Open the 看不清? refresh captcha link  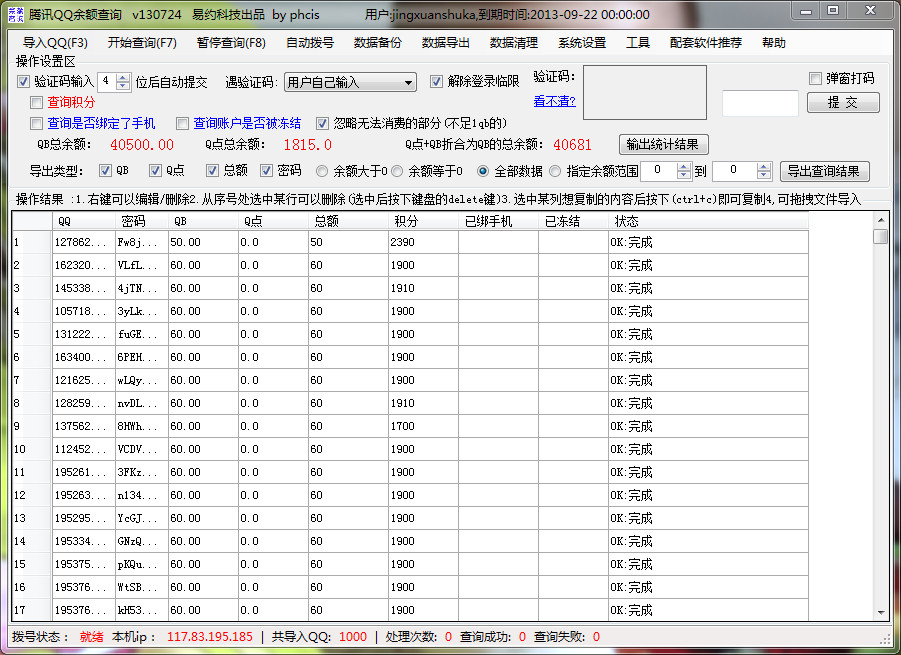pos(554,102)
